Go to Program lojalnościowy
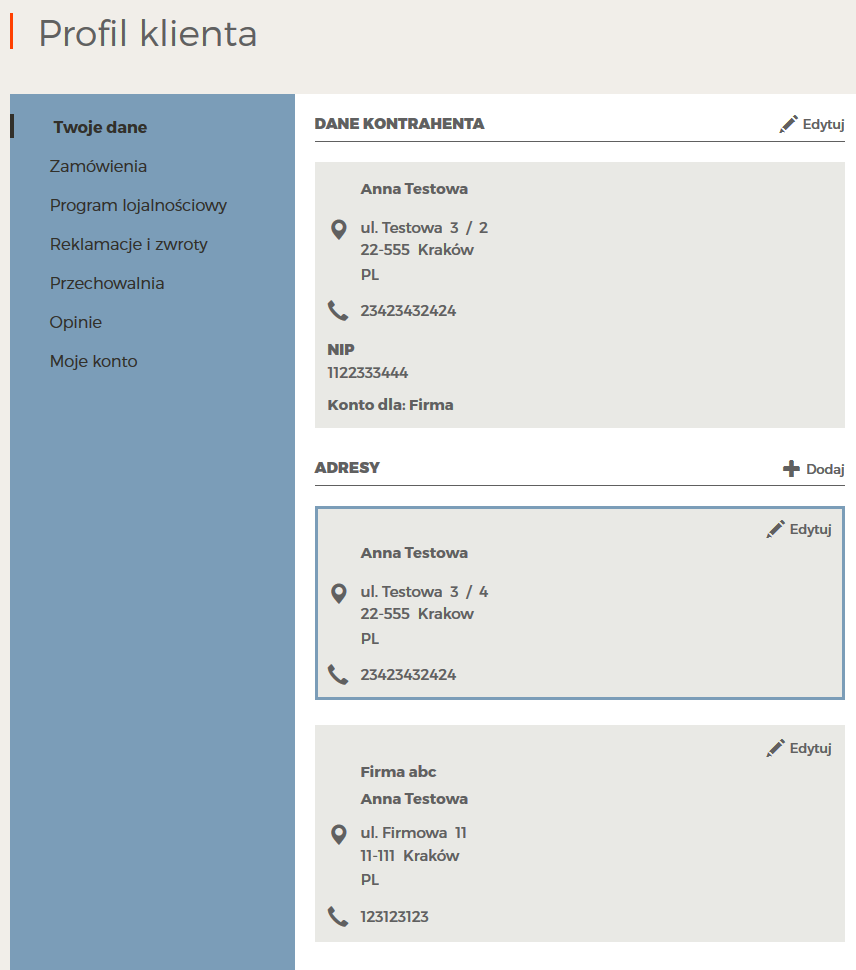Screen dimensions: 856x970 [139, 205]
